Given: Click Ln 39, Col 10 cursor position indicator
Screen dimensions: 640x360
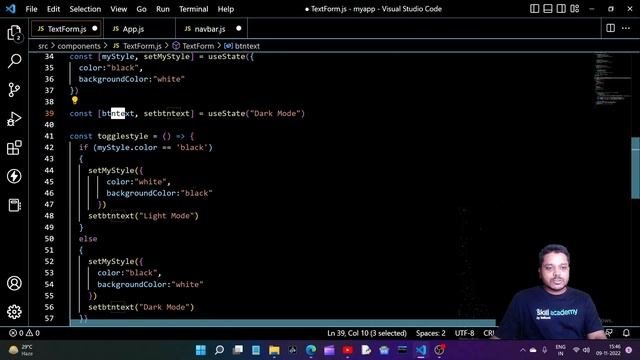Looking at the screenshot, I should tap(367, 333).
